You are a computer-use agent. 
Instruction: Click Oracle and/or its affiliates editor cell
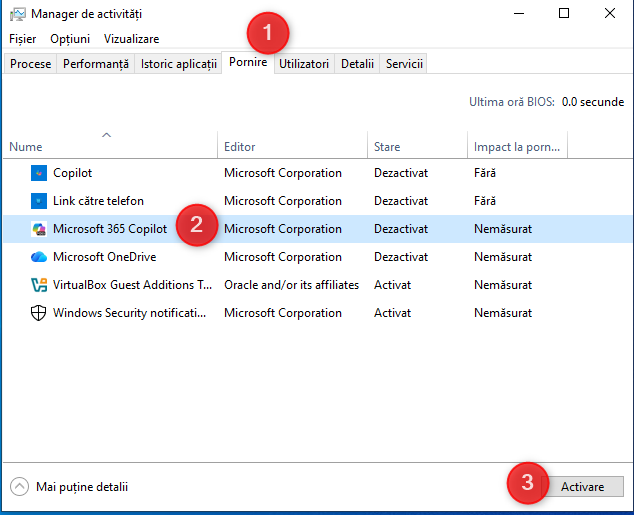(292, 285)
